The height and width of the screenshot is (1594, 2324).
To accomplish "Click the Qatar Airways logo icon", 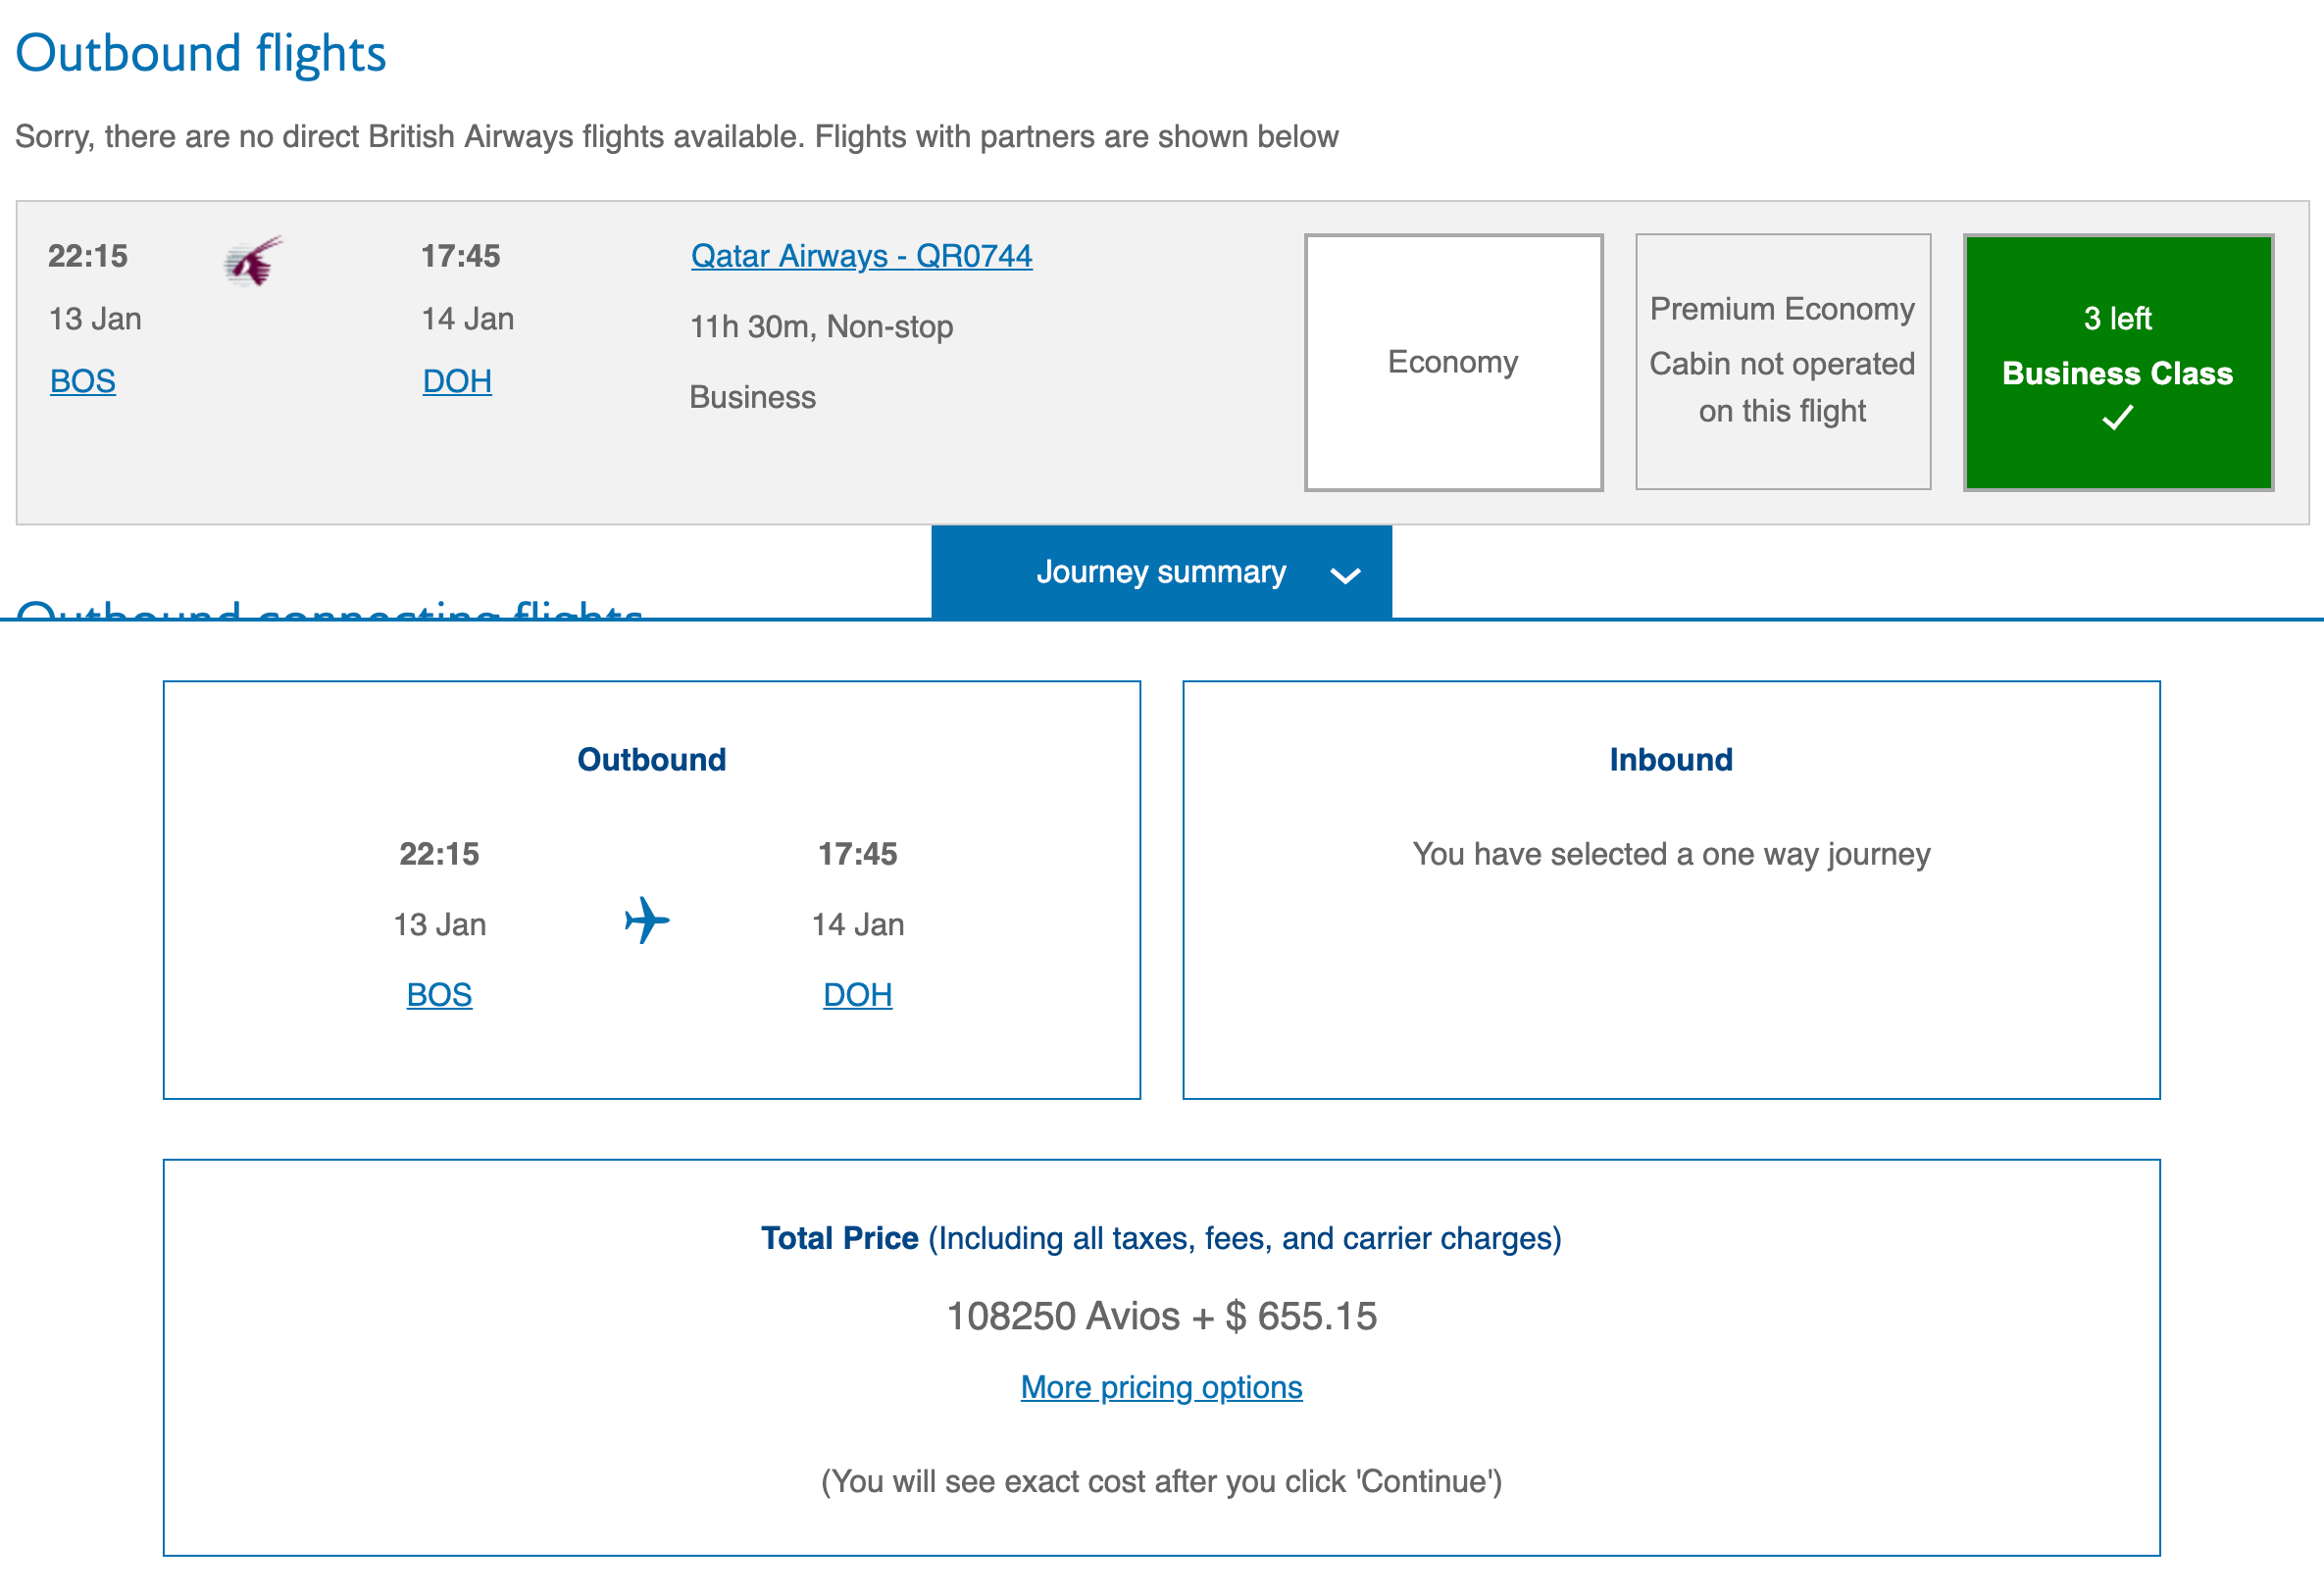I will pos(253,262).
